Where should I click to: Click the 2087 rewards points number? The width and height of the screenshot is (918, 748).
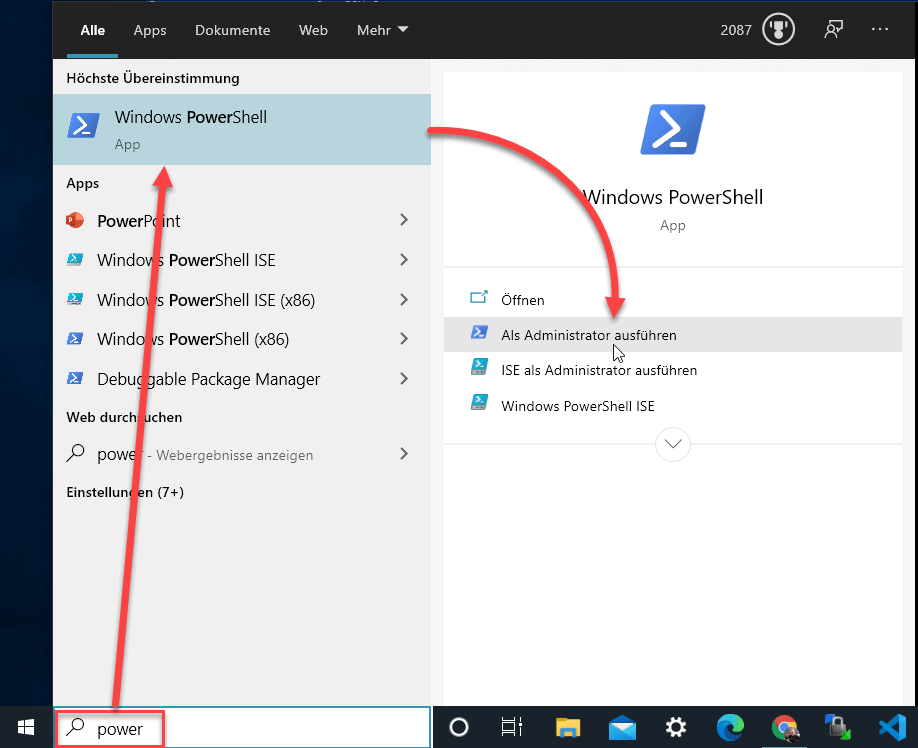pyautogui.click(x=736, y=30)
